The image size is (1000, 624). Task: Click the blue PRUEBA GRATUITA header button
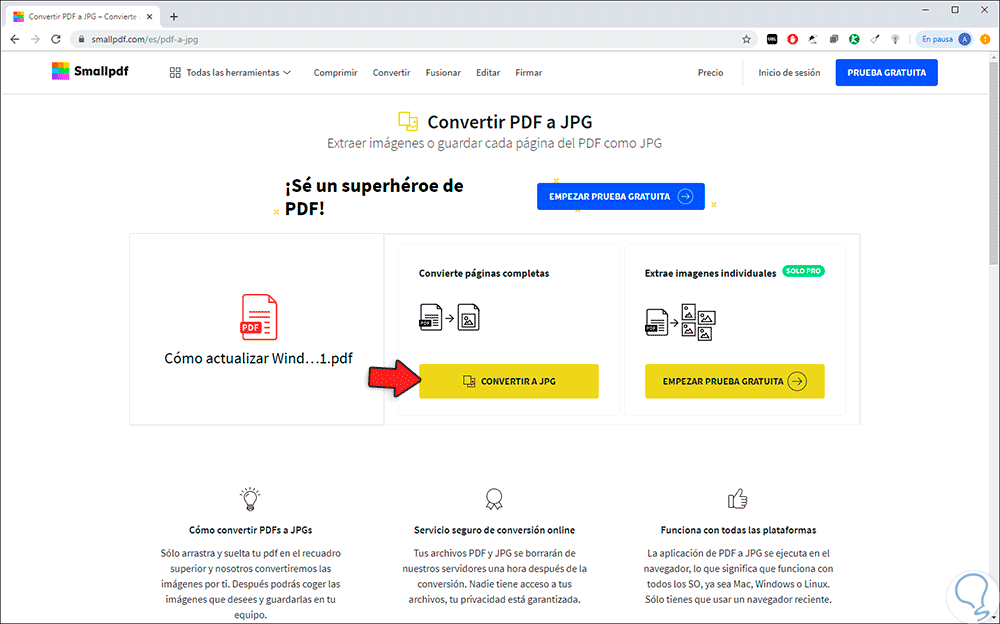coord(886,73)
